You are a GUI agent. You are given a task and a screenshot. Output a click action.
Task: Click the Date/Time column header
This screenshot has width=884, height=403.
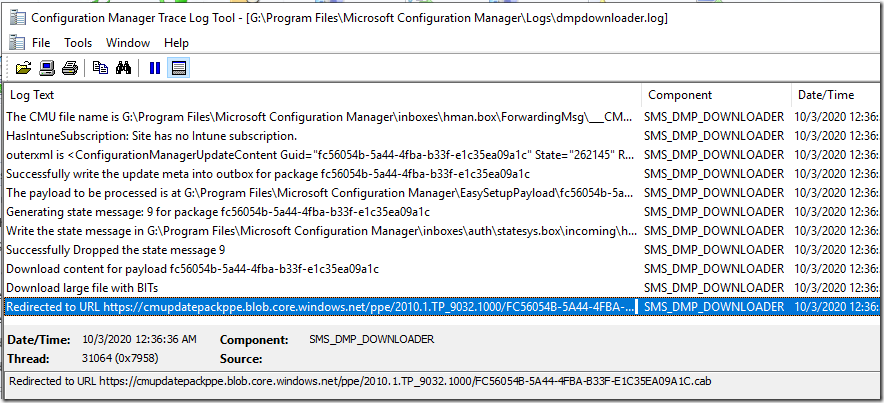point(825,95)
